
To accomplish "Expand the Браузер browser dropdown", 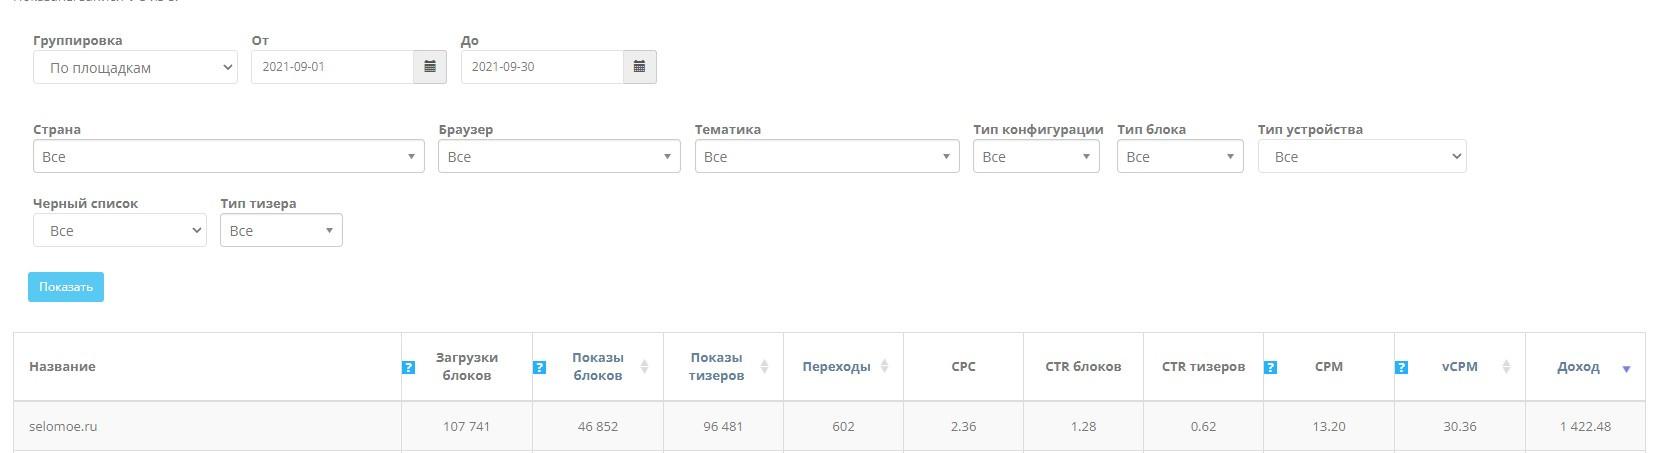I will (559, 157).
